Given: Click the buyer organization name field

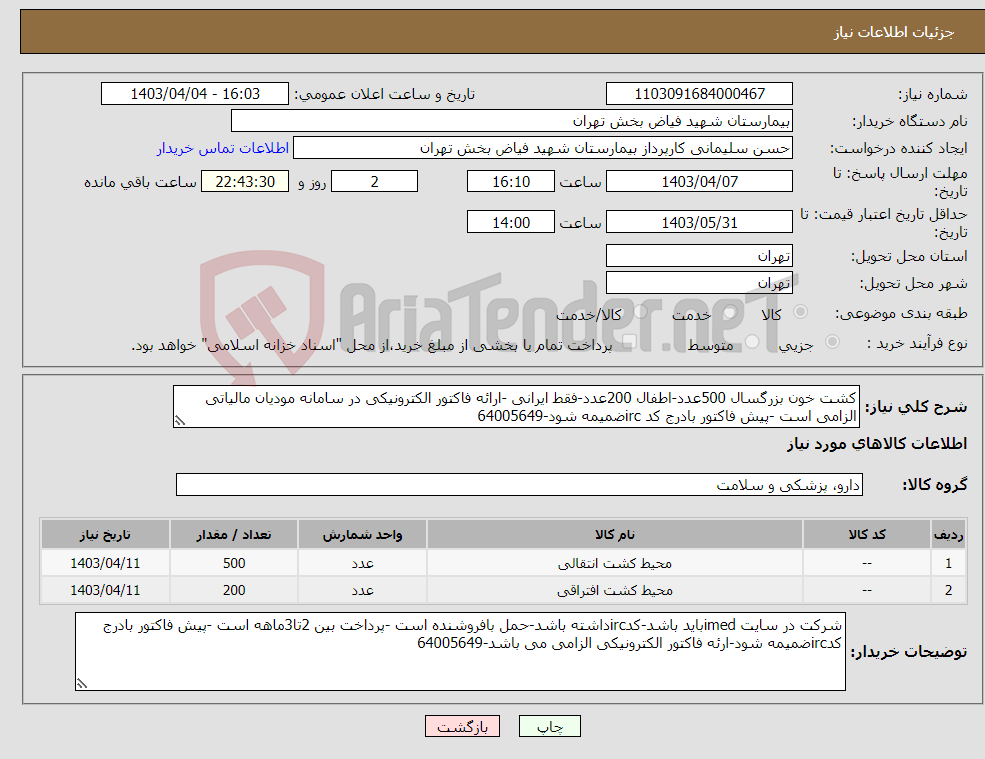Looking at the screenshot, I should 512,121.
